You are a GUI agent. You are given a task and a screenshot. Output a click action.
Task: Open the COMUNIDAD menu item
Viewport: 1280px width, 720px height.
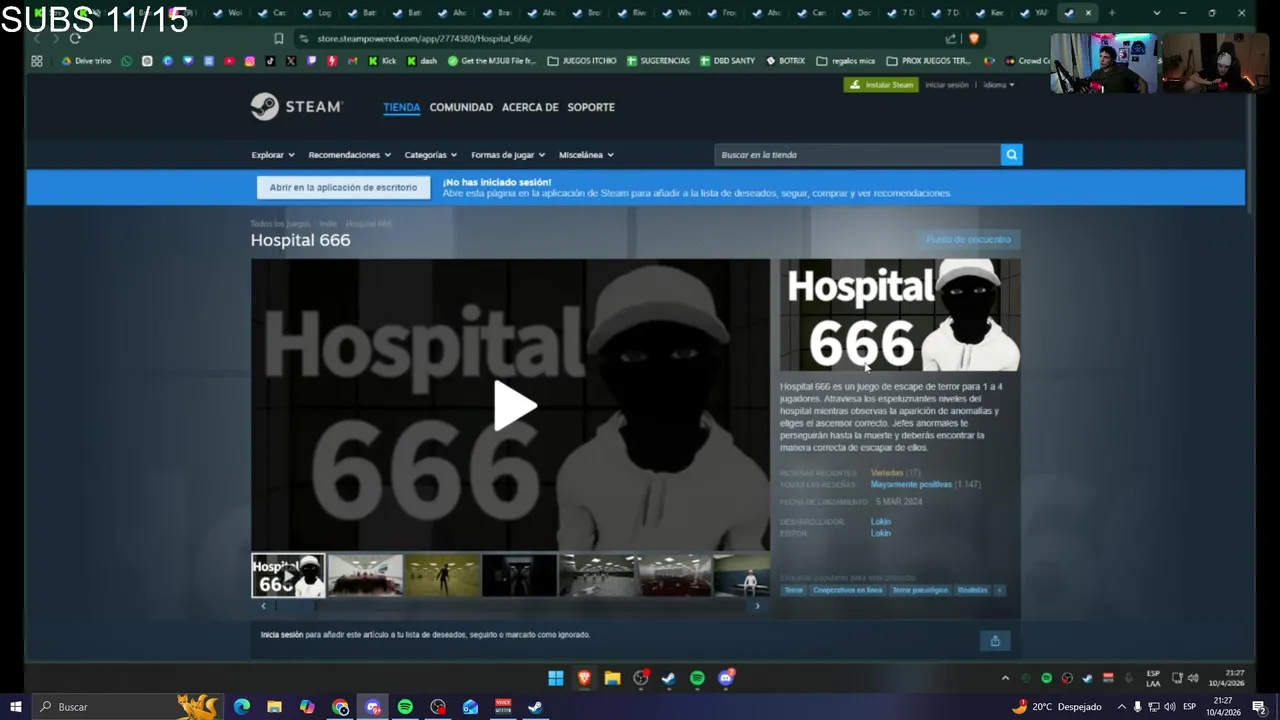461,107
